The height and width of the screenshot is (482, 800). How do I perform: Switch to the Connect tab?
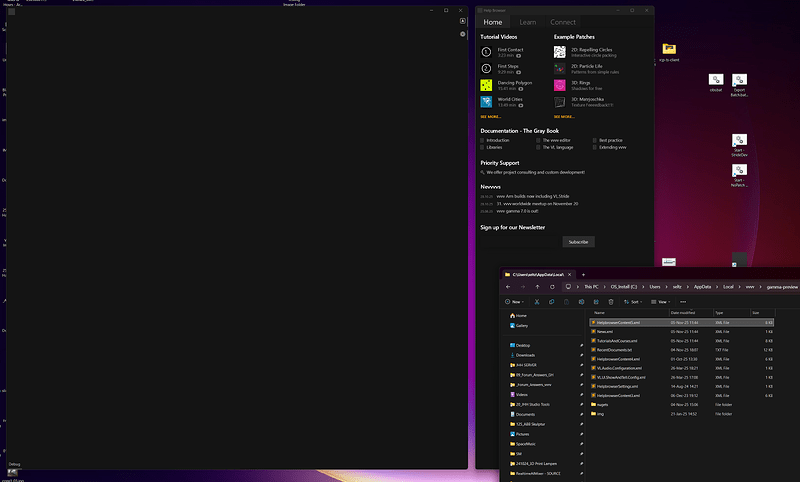point(562,21)
